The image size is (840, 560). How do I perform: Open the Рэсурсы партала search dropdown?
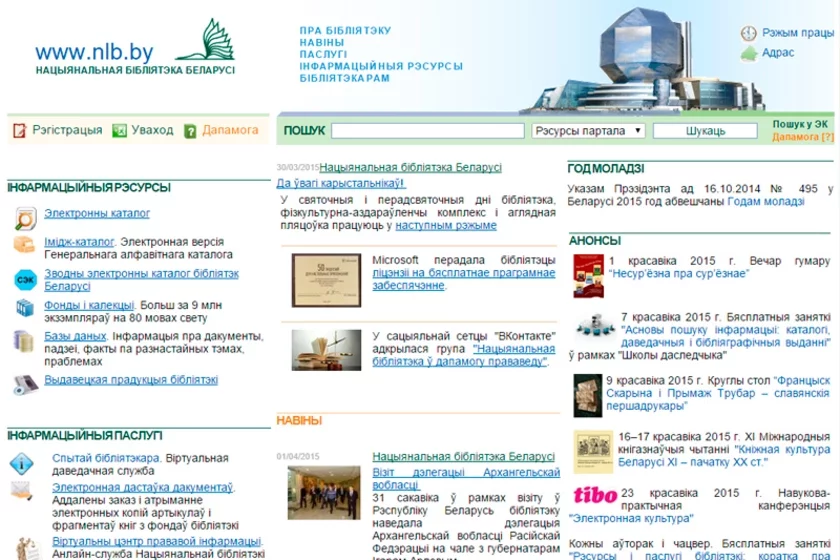(588, 131)
